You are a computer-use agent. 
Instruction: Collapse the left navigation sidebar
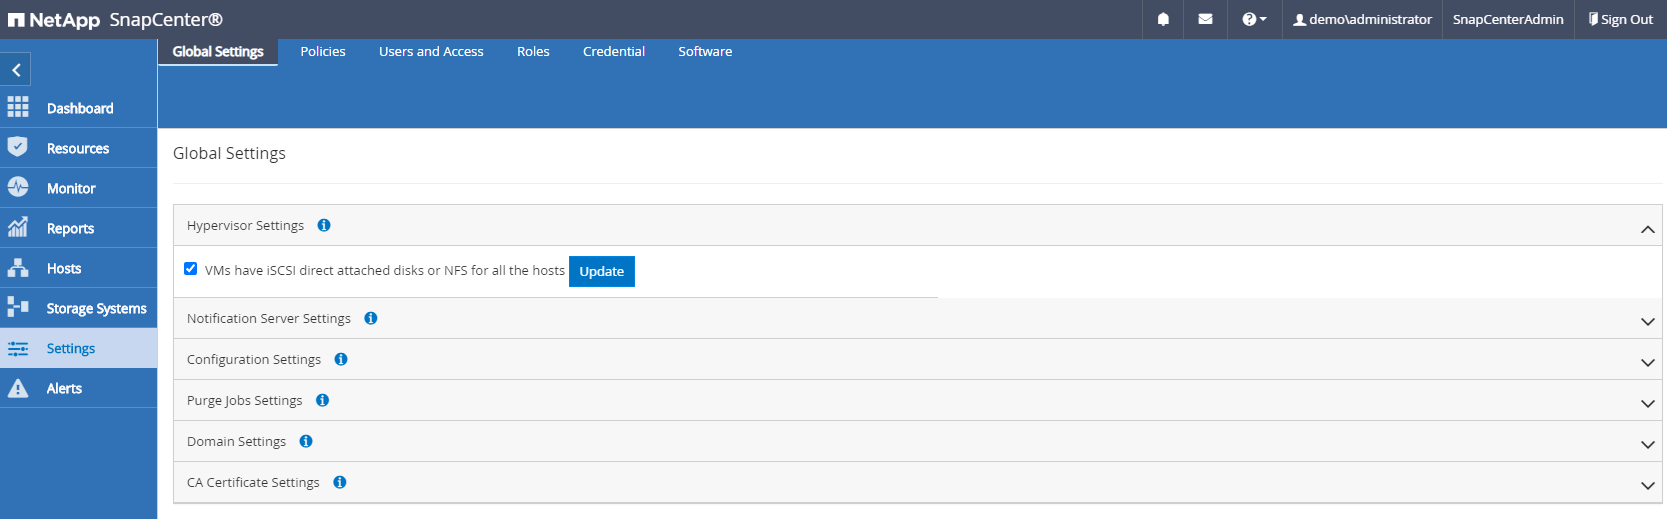click(16, 70)
